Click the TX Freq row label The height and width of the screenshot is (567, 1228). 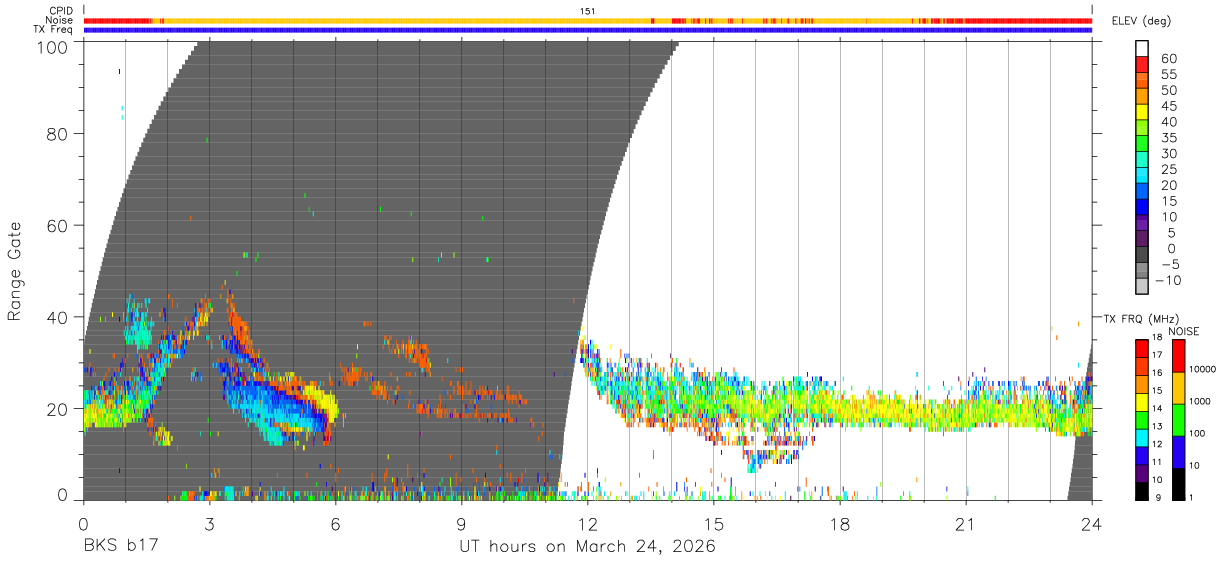[x=53, y=30]
